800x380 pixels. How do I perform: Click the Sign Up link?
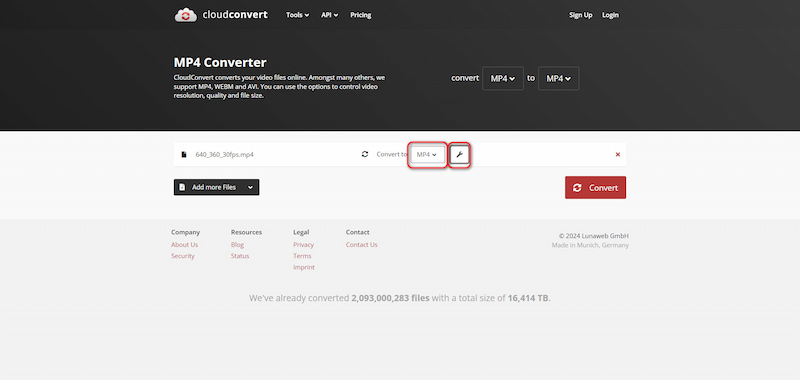tap(581, 15)
